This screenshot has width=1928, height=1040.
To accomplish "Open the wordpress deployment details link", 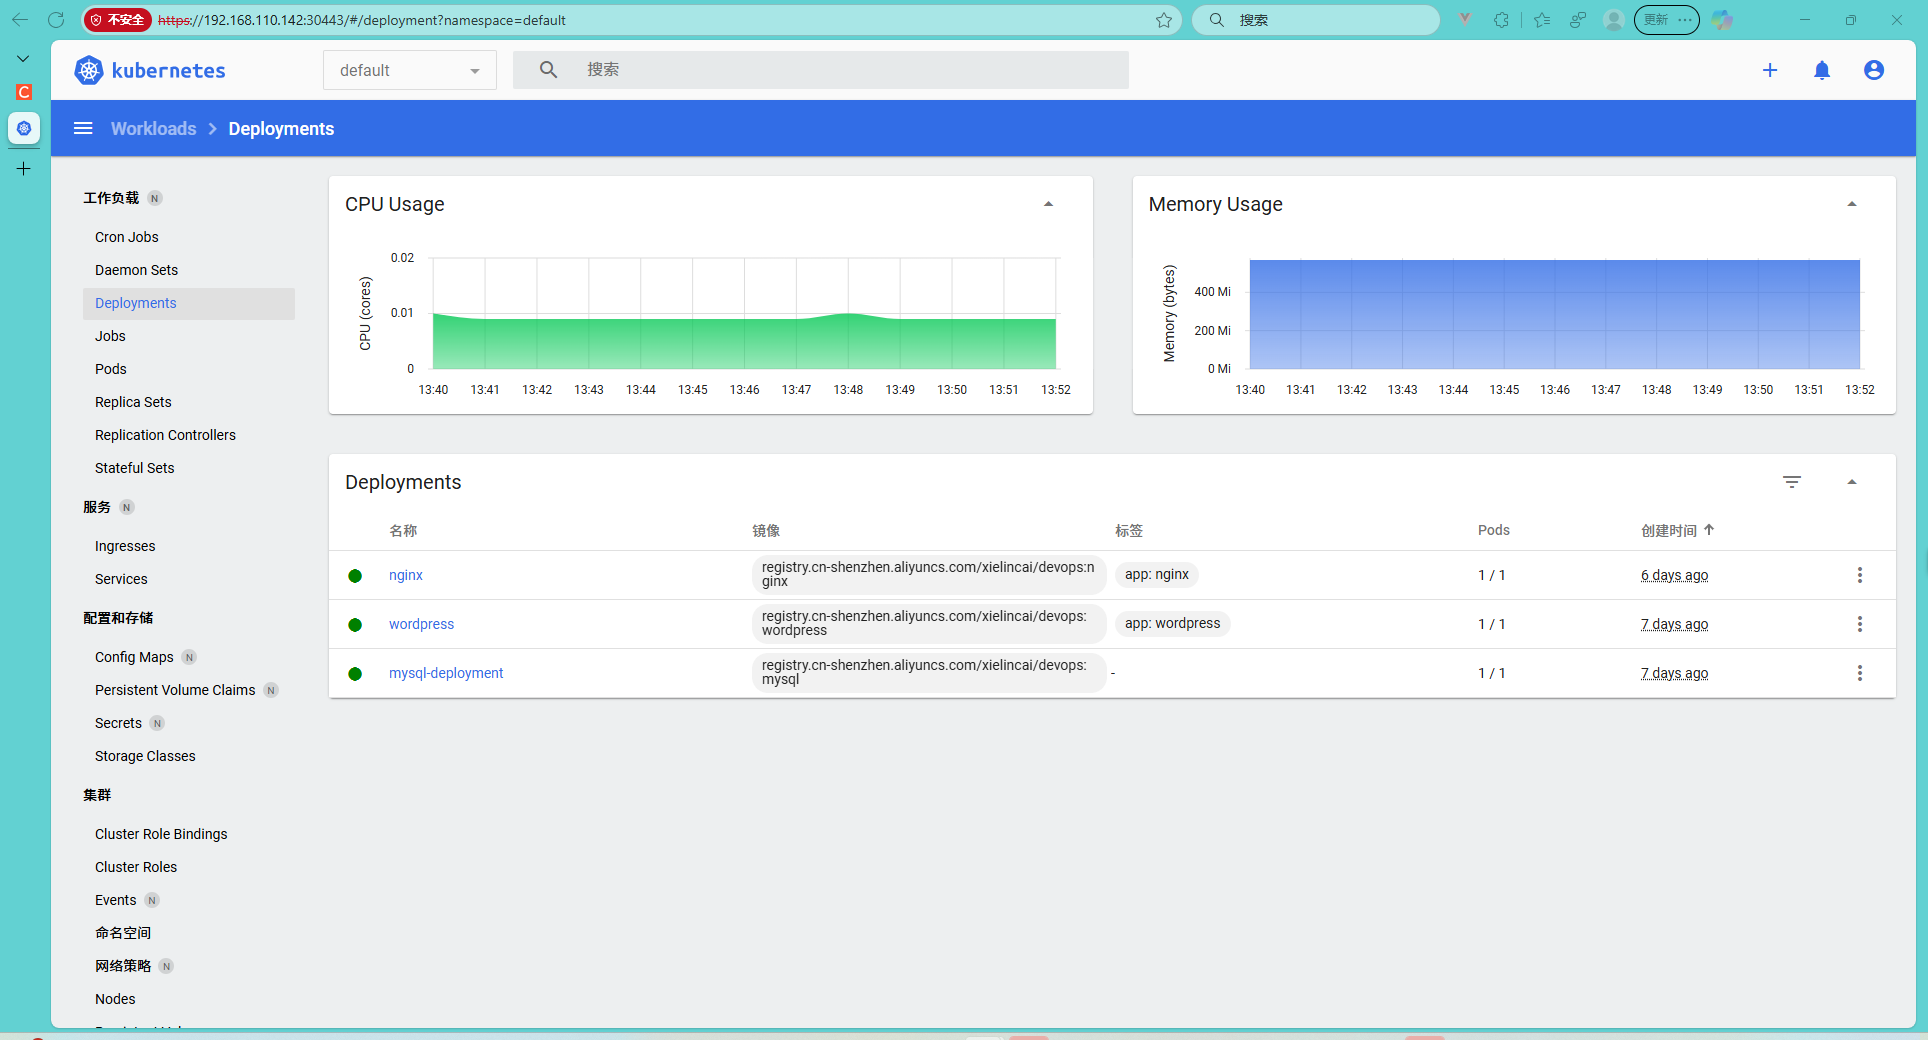I will pos(421,624).
